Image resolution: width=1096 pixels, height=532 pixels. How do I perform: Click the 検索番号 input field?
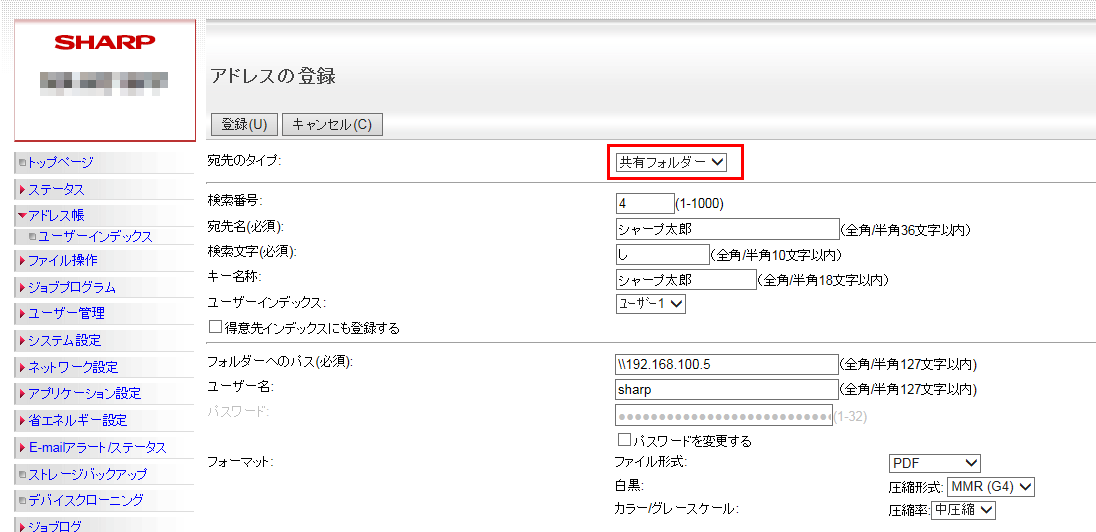645,203
